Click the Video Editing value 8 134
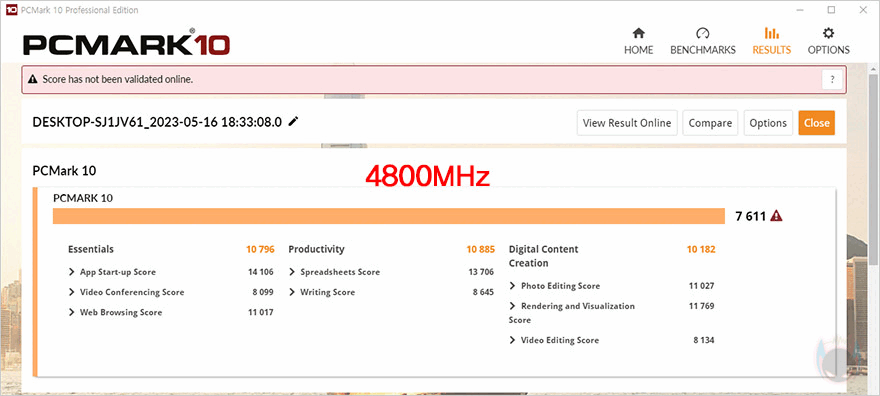This screenshot has height=396, width=880. pos(704,340)
